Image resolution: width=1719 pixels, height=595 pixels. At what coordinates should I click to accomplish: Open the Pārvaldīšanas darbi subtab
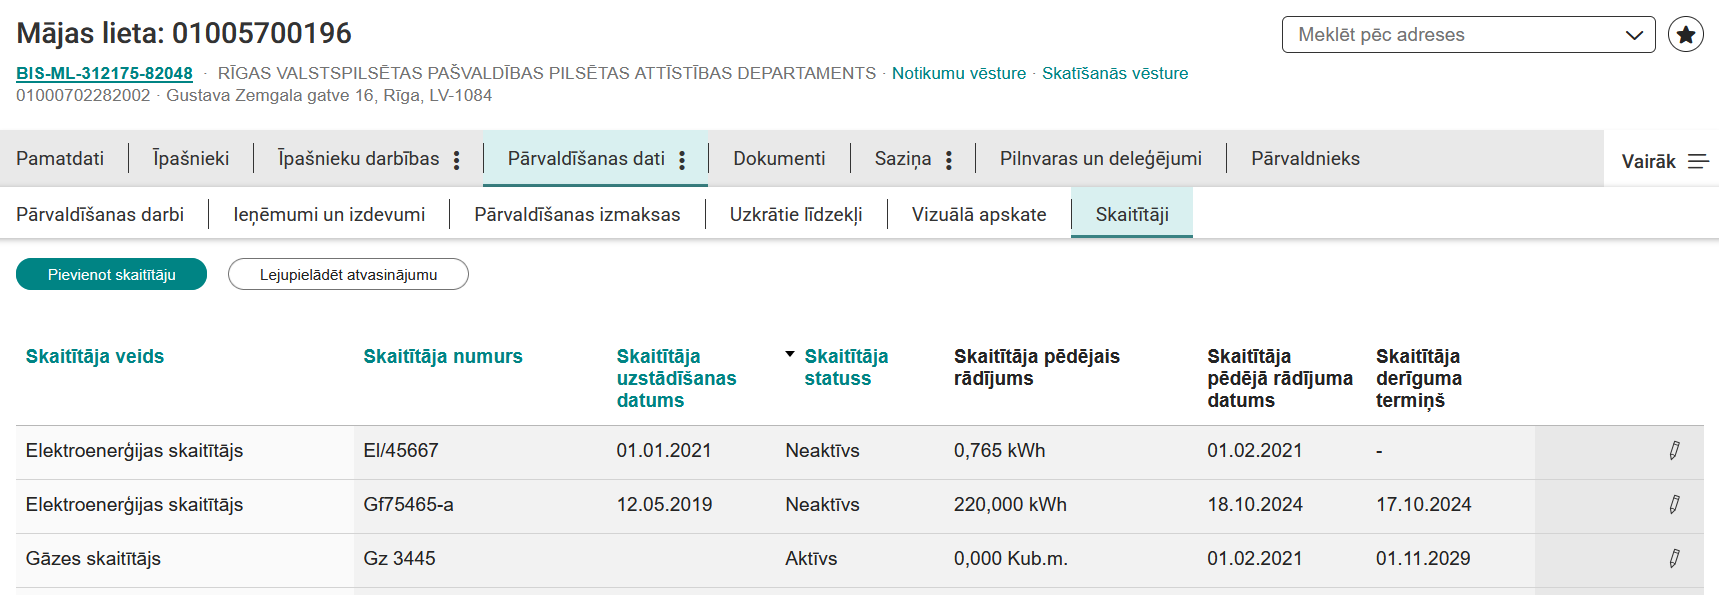(x=100, y=214)
